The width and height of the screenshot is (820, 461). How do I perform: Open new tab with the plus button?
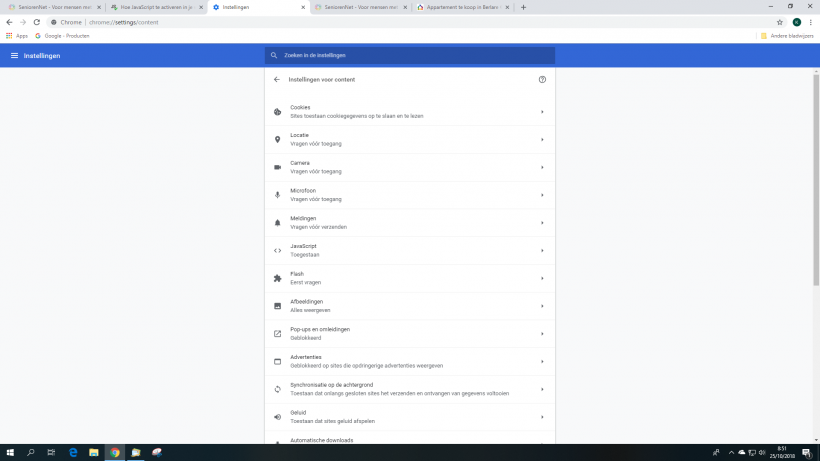coord(523,7)
